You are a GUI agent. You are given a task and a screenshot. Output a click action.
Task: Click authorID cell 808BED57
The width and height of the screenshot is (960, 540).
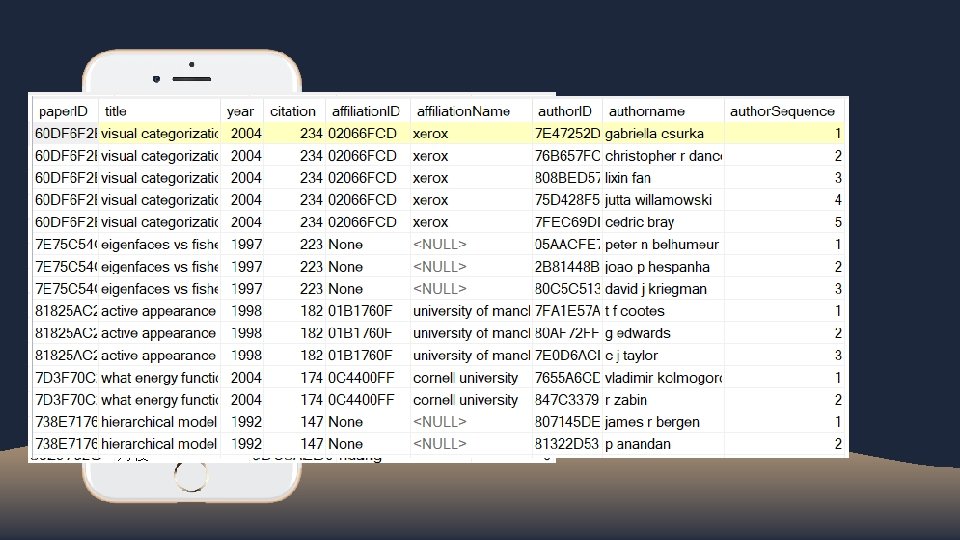[568, 178]
